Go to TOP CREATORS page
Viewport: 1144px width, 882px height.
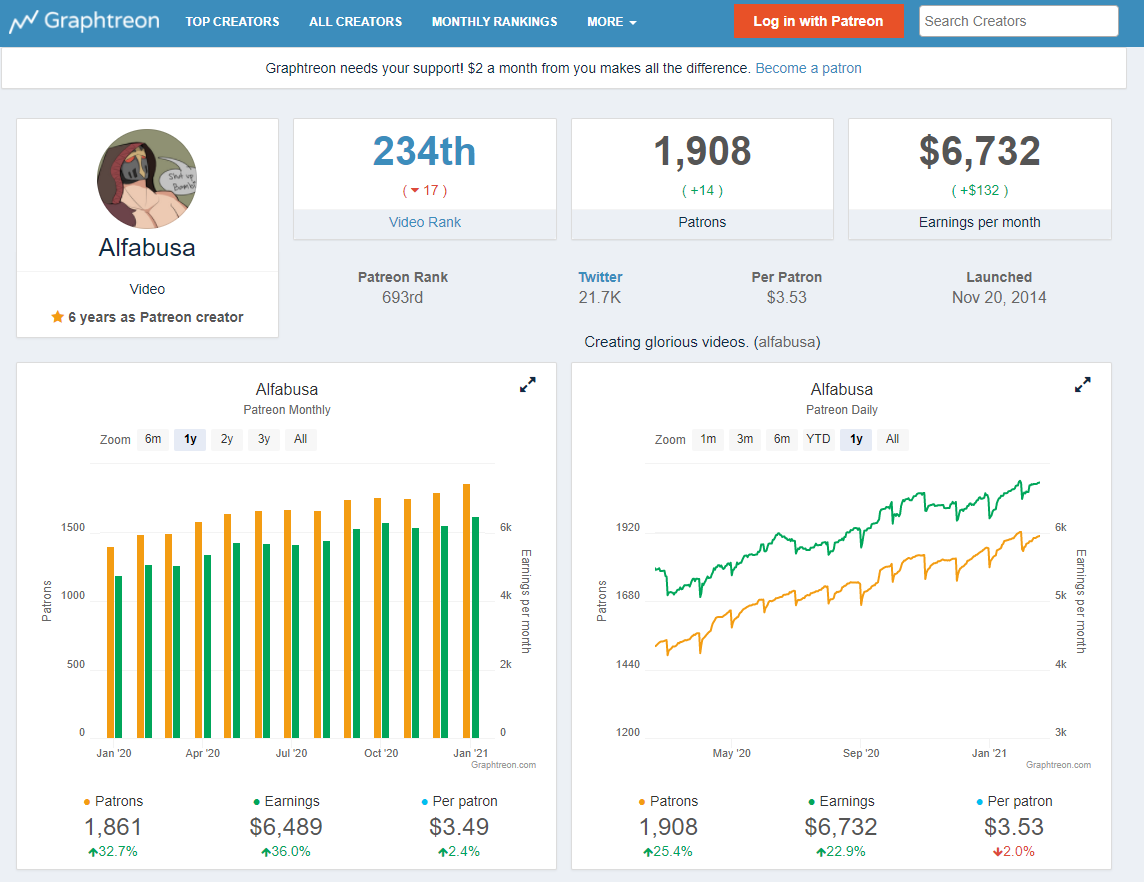point(232,22)
